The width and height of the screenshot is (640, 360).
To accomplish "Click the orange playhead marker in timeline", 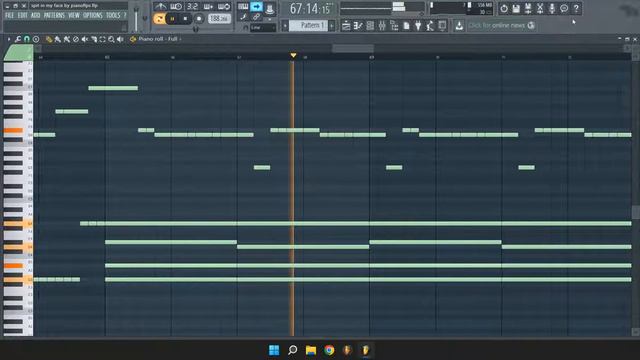I will coord(293,55).
